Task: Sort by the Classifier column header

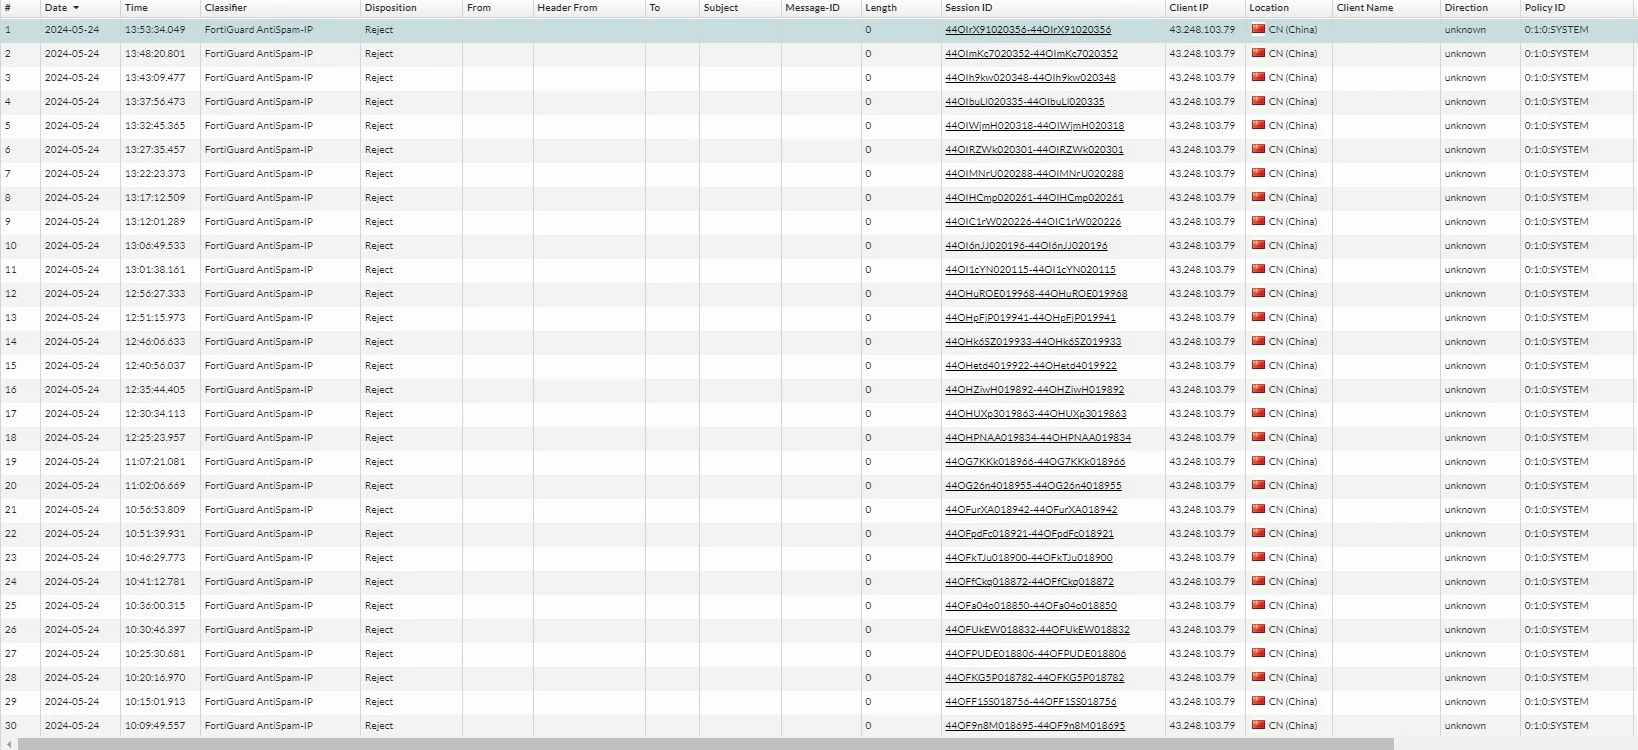Action: [226, 8]
